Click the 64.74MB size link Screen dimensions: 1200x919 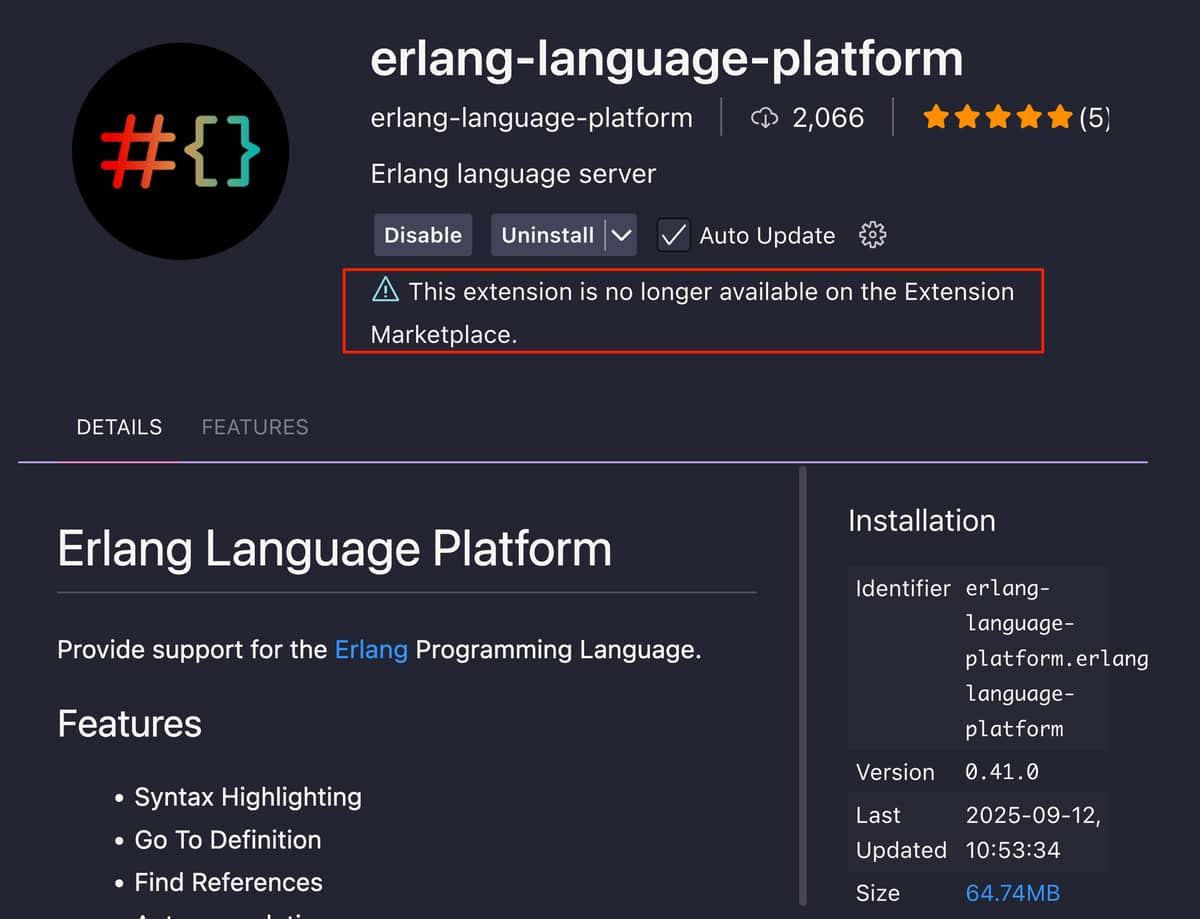click(1012, 893)
